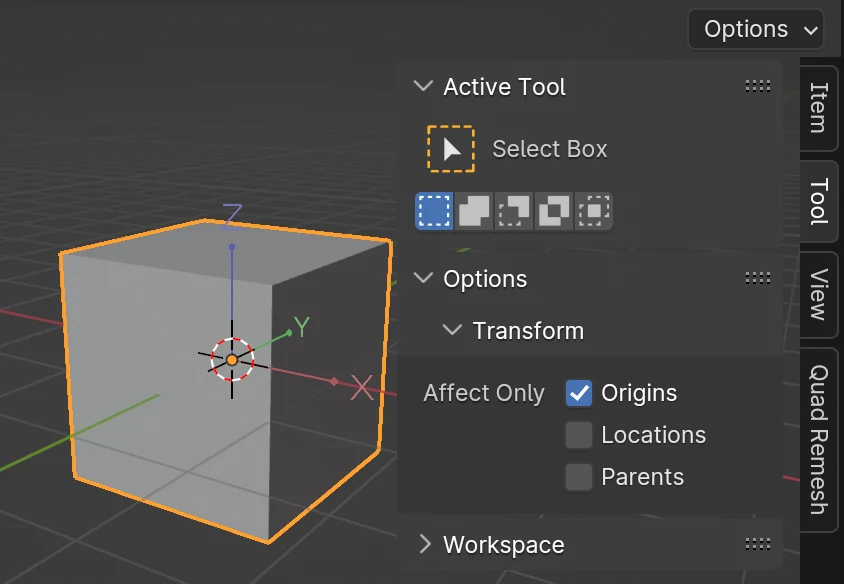Viewport: 844px width, 584px height.
Task: Open the Options dropdown in header
Action: 756,29
